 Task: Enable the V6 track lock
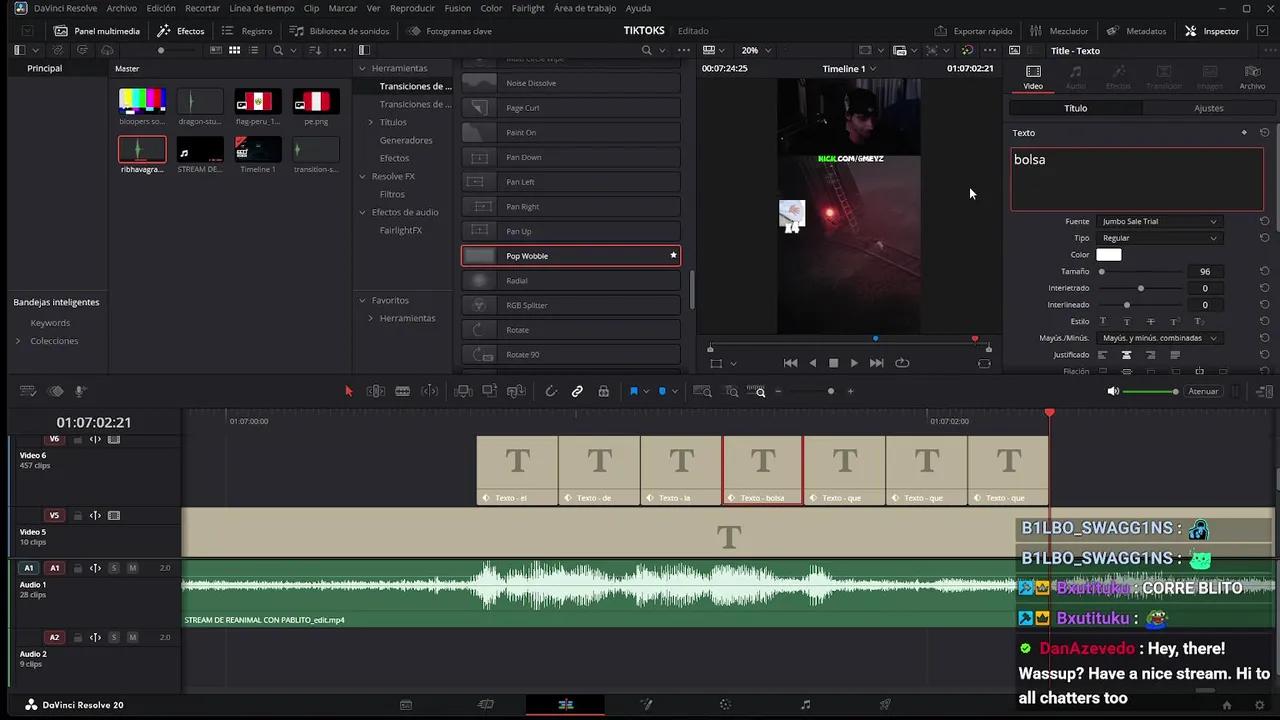[x=78, y=439]
